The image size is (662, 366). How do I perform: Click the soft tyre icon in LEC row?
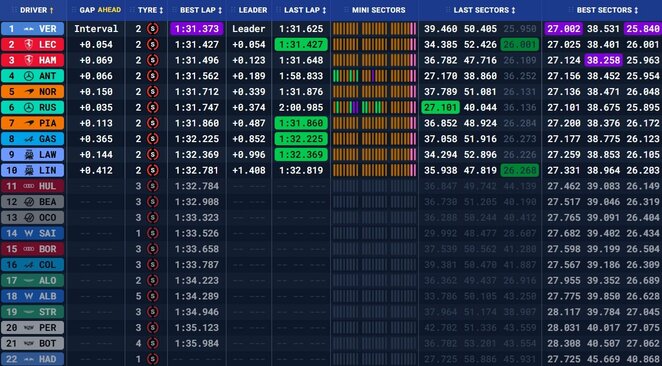(x=152, y=44)
